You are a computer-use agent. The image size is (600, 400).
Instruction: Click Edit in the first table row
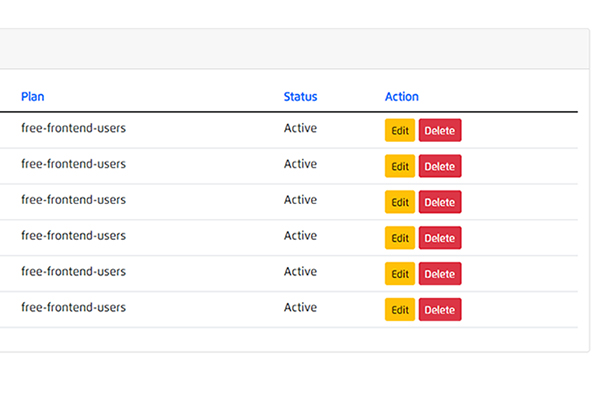coord(400,131)
